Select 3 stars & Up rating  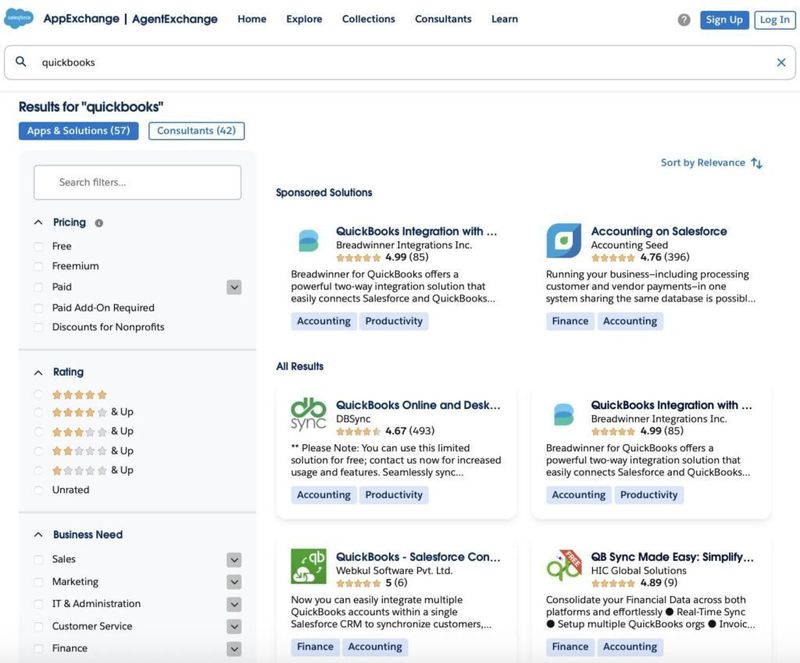[38, 432]
